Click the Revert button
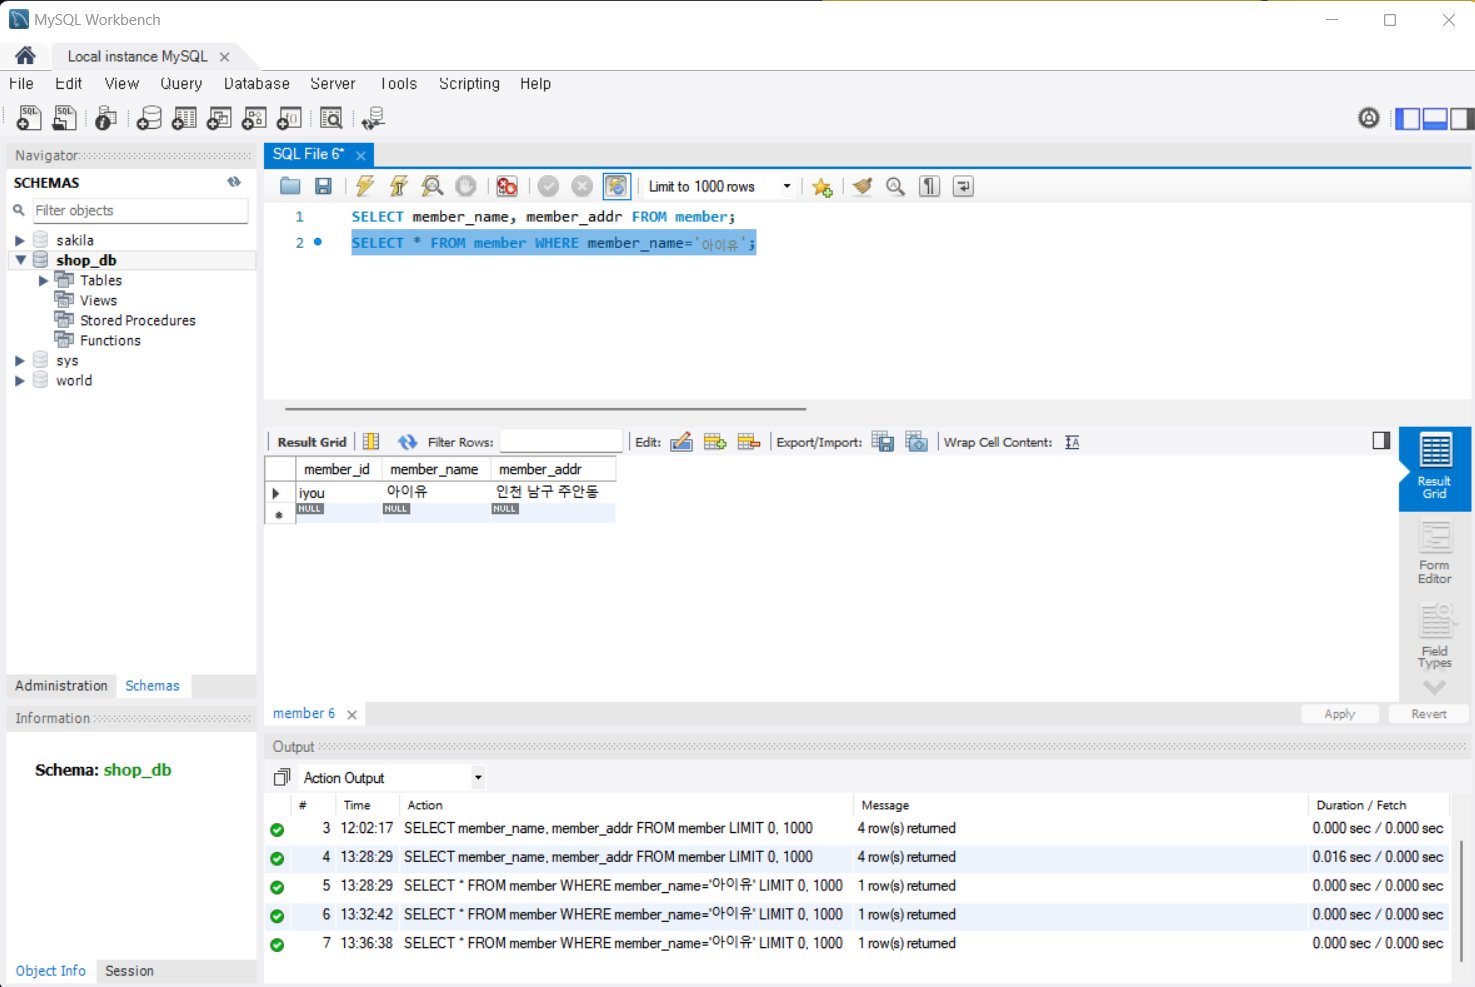1475x987 pixels. (1429, 714)
